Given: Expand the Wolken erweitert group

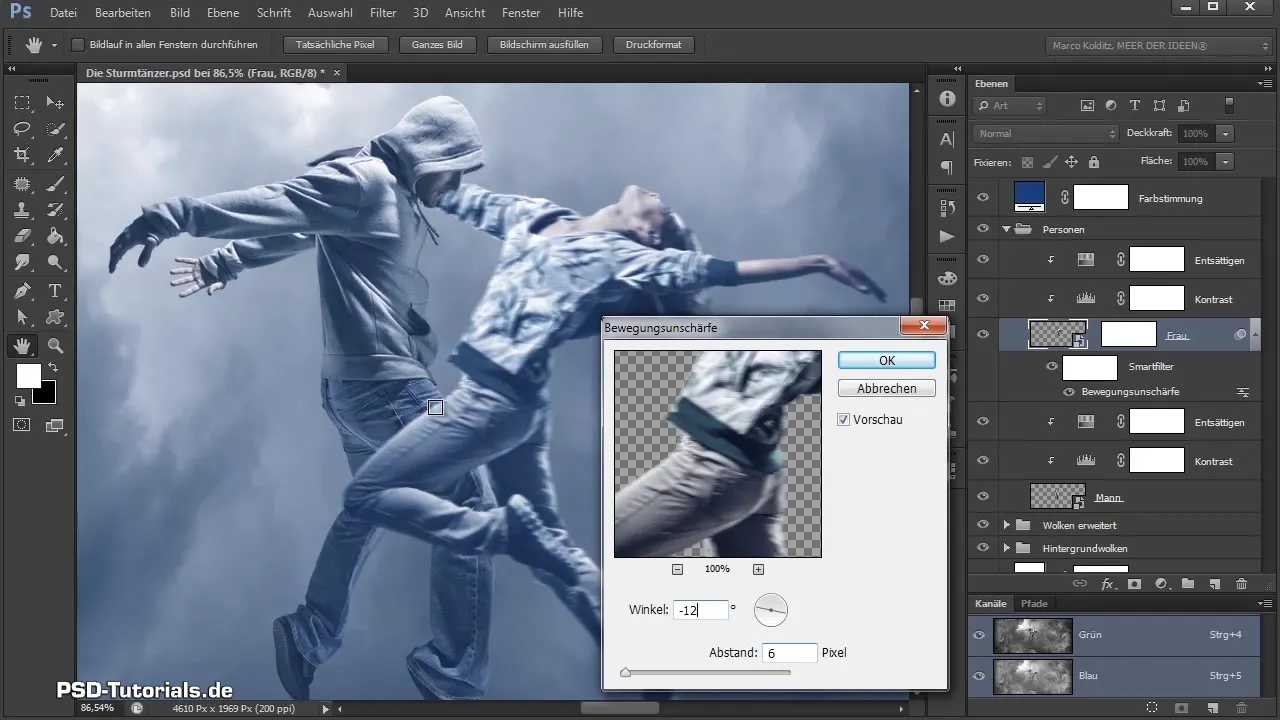Looking at the screenshot, I should (x=1007, y=525).
